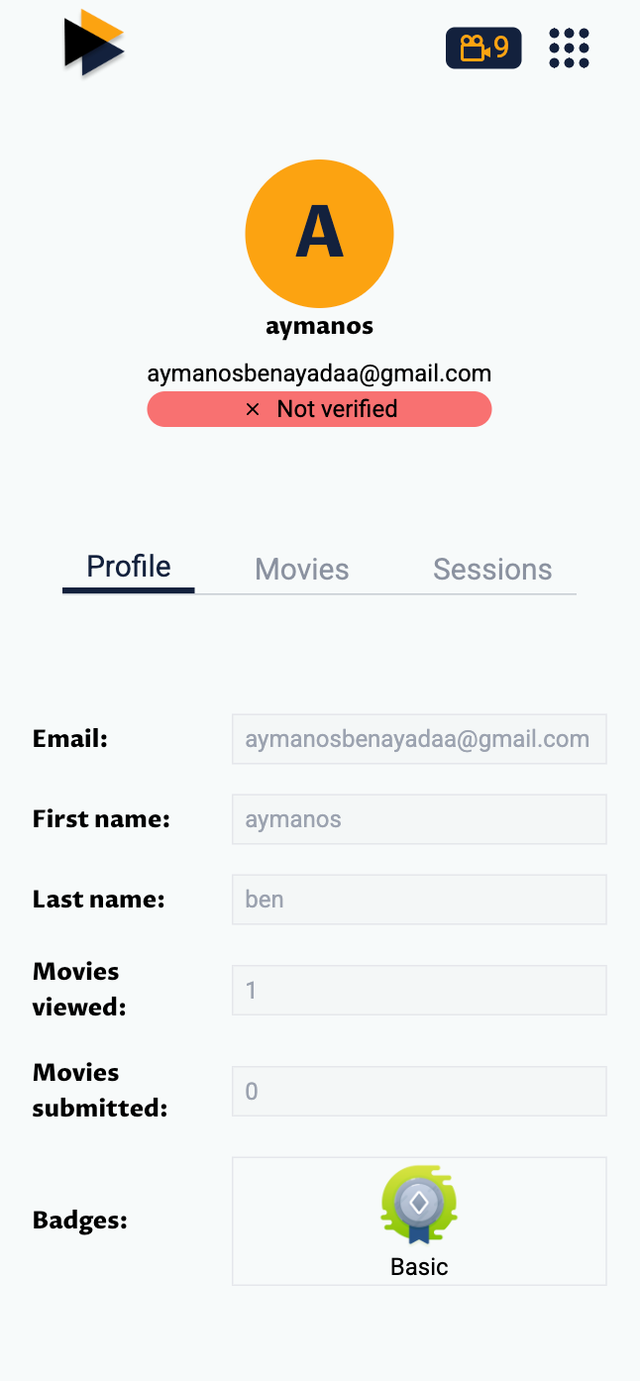Open the camera counter badge showing 9

[483, 48]
